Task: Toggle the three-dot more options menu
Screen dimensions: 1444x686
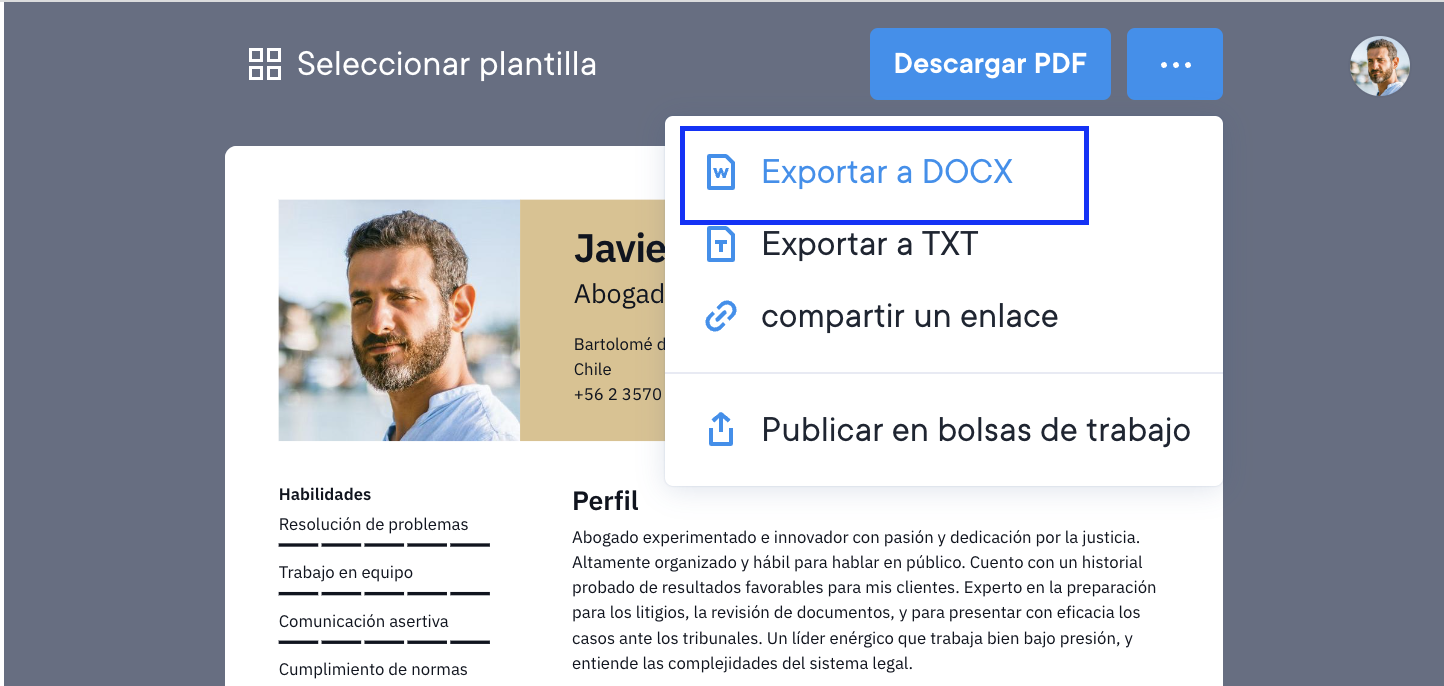Action: [x=1174, y=64]
